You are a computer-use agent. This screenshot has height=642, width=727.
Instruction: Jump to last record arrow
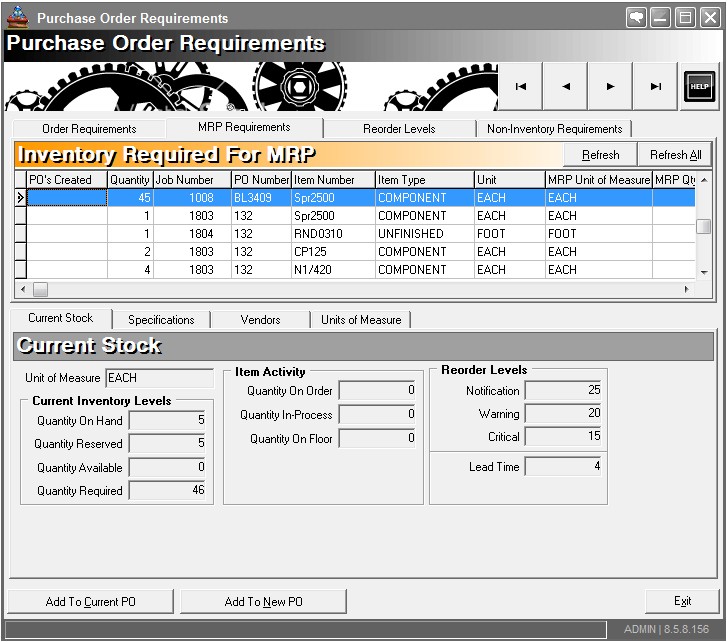coord(656,87)
